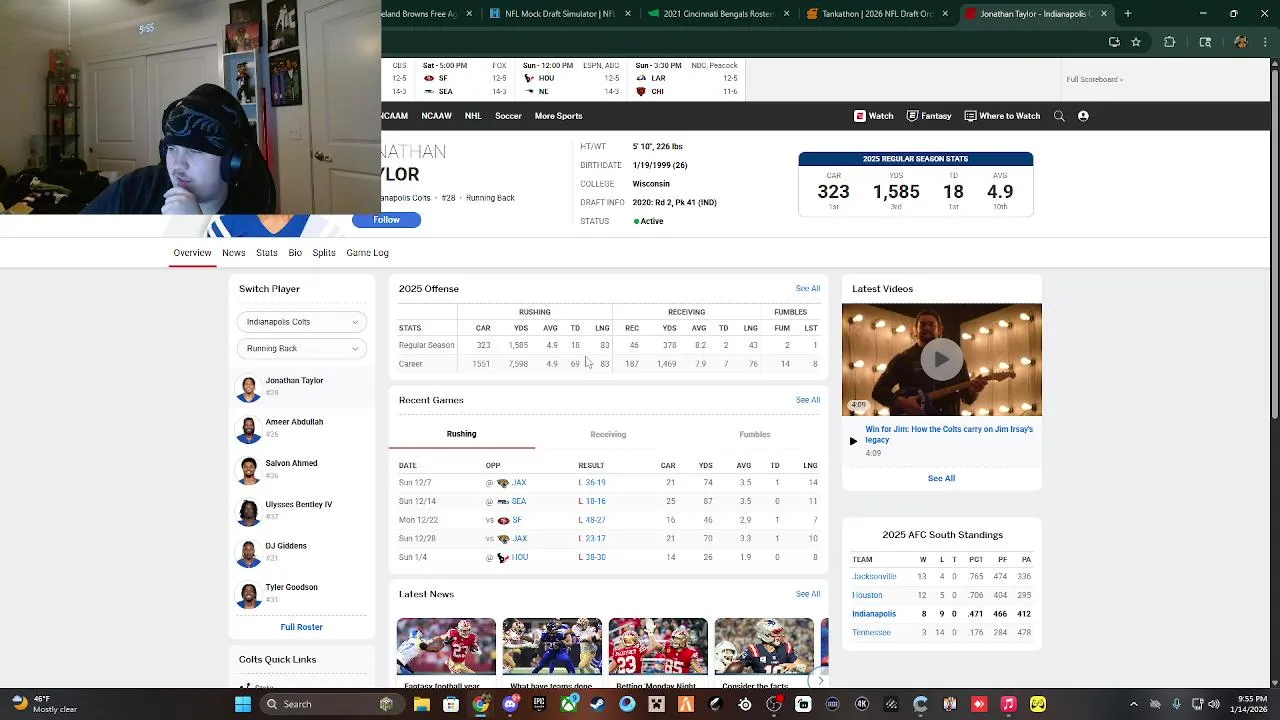Image resolution: width=1280 pixels, height=720 pixels.
Task: Open Minecraft launcher from the taskbar
Action: (x=656, y=704)
